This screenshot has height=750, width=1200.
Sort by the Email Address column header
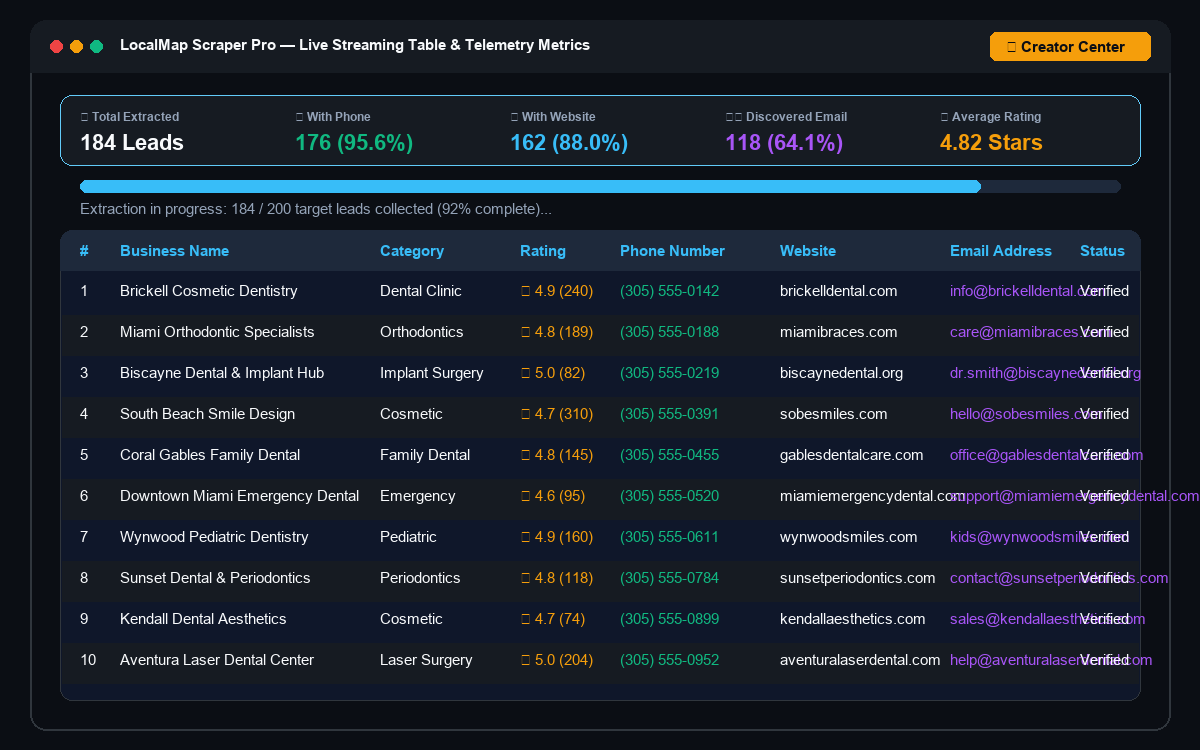(1001, 251)
